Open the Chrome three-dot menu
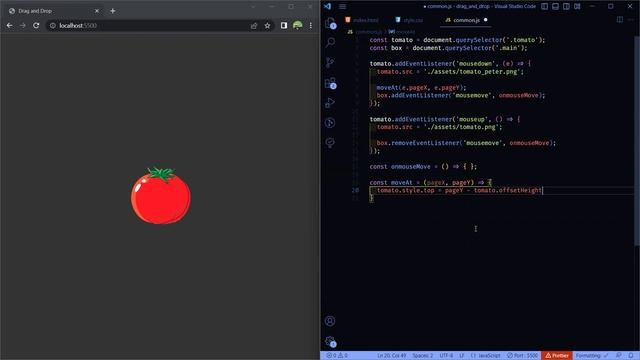640x360 pixels. (311, 25)
